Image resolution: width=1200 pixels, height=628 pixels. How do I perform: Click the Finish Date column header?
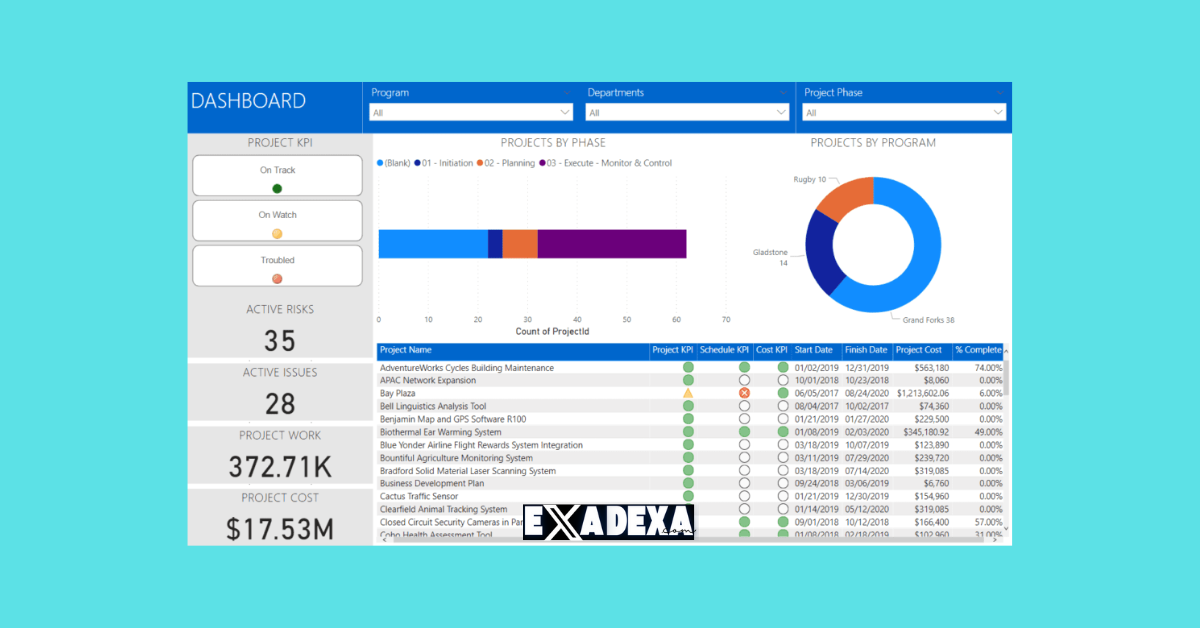[865, 350]
